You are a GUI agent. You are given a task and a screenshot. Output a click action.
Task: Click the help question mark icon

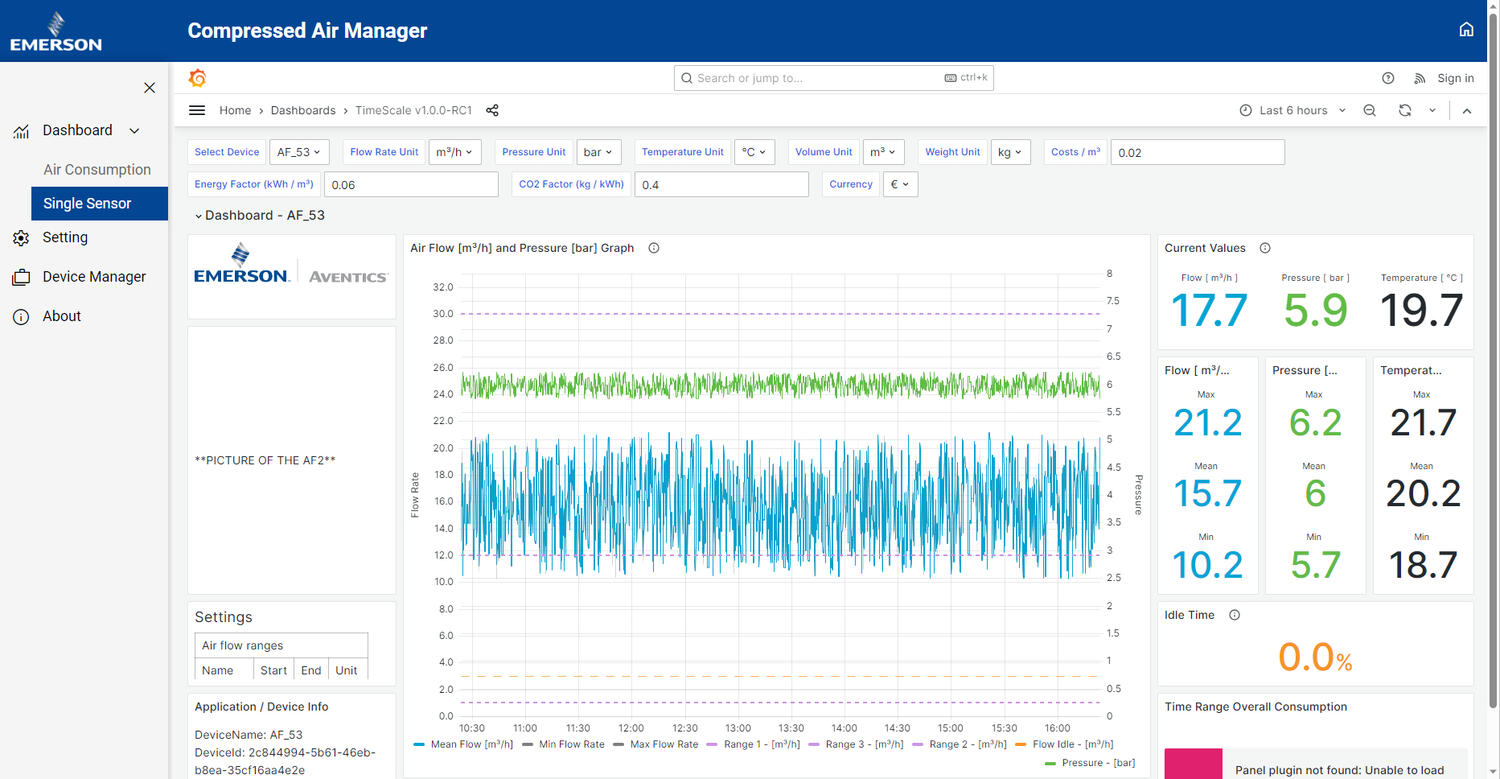click(x=1388, y=78)
